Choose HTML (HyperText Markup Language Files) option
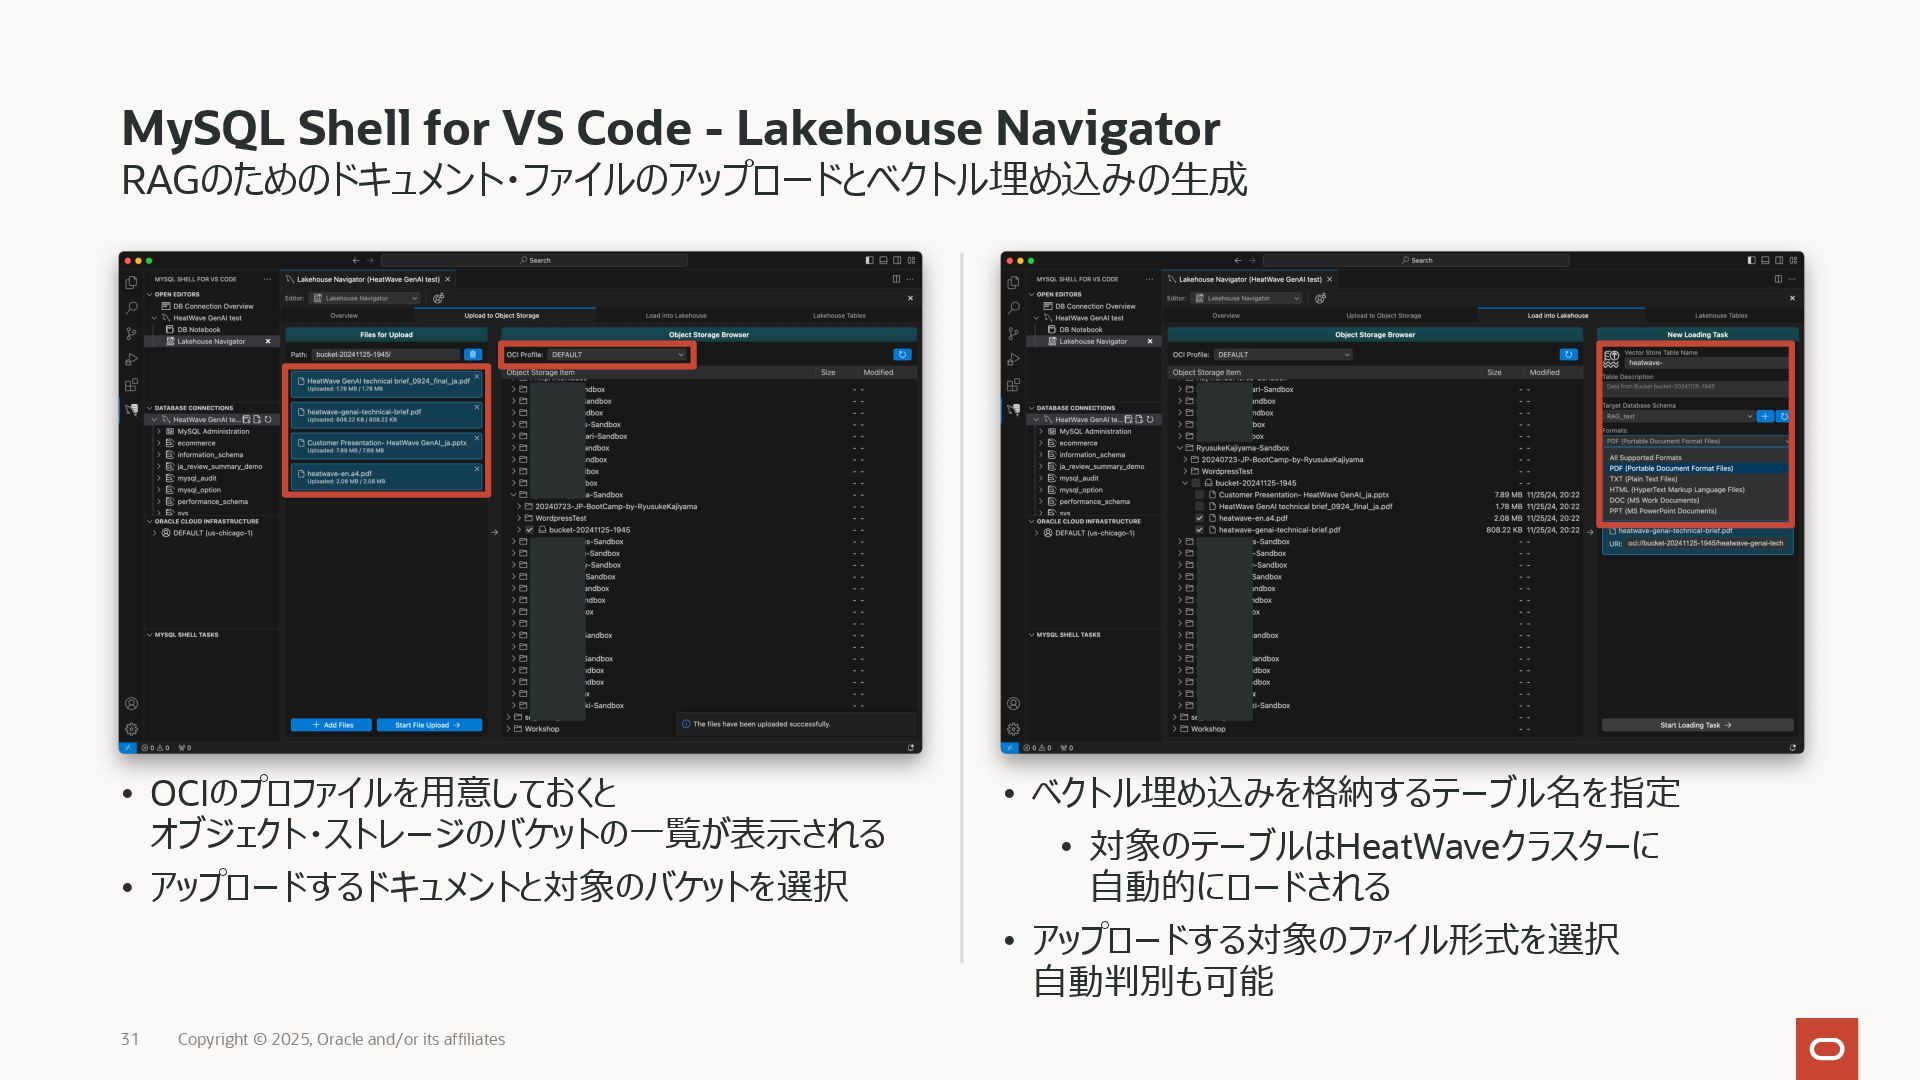Image resolution: width=1920 pixels, height=1080 pixels. coord(1696,490)
